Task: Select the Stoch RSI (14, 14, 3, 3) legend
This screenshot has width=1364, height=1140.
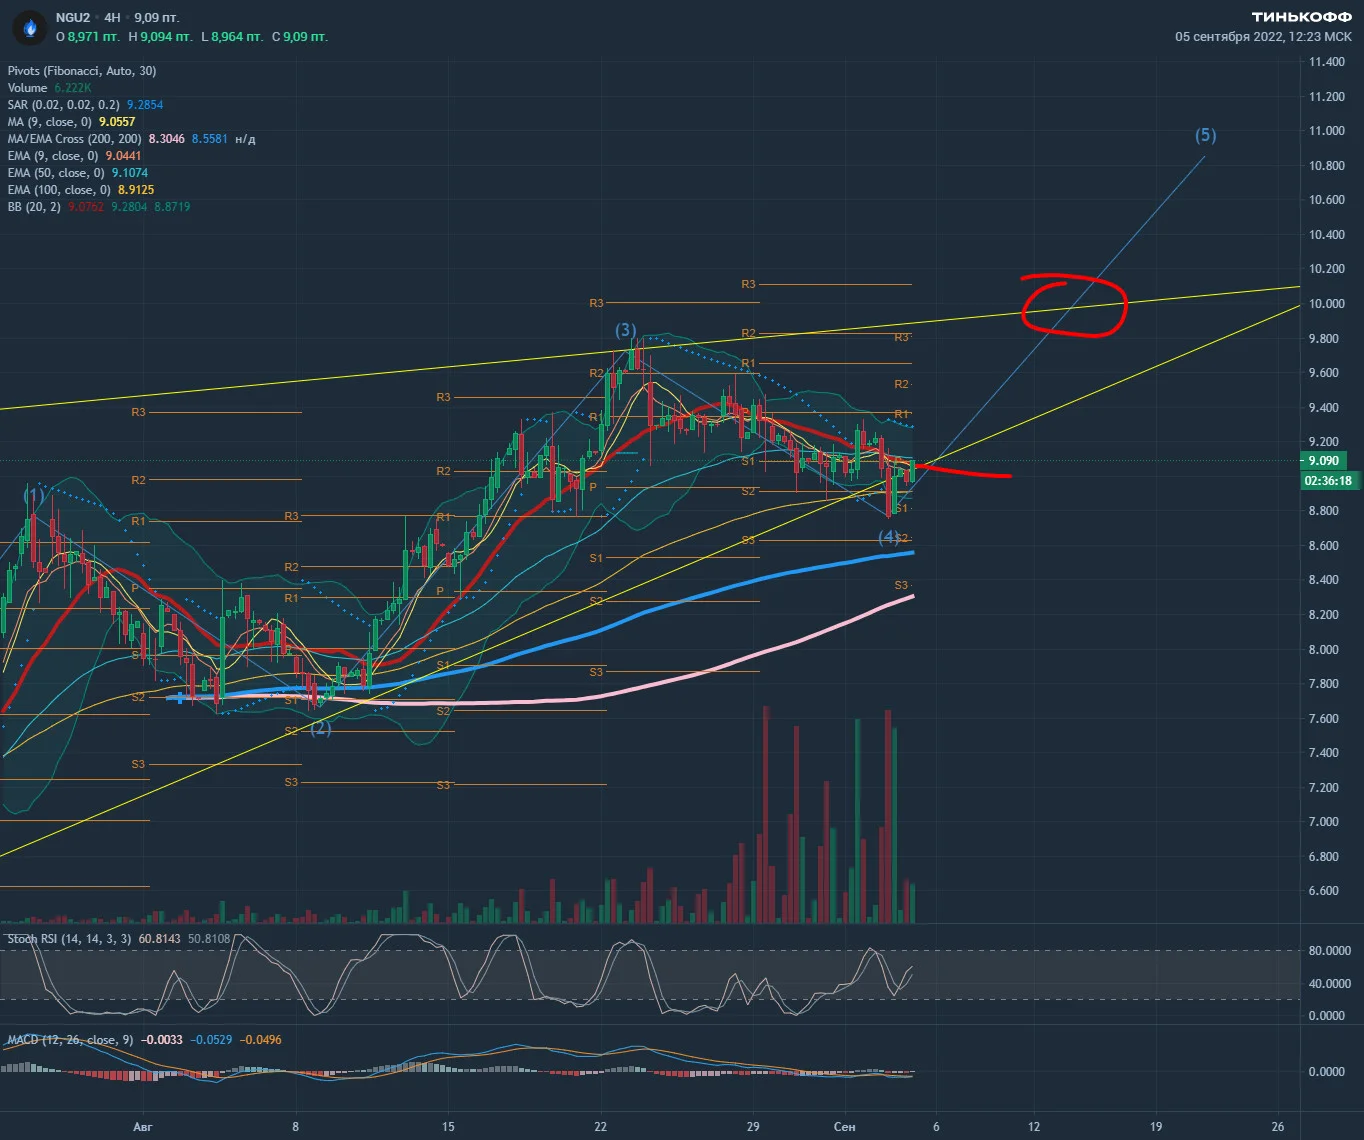Action: [x=69, y=939]
